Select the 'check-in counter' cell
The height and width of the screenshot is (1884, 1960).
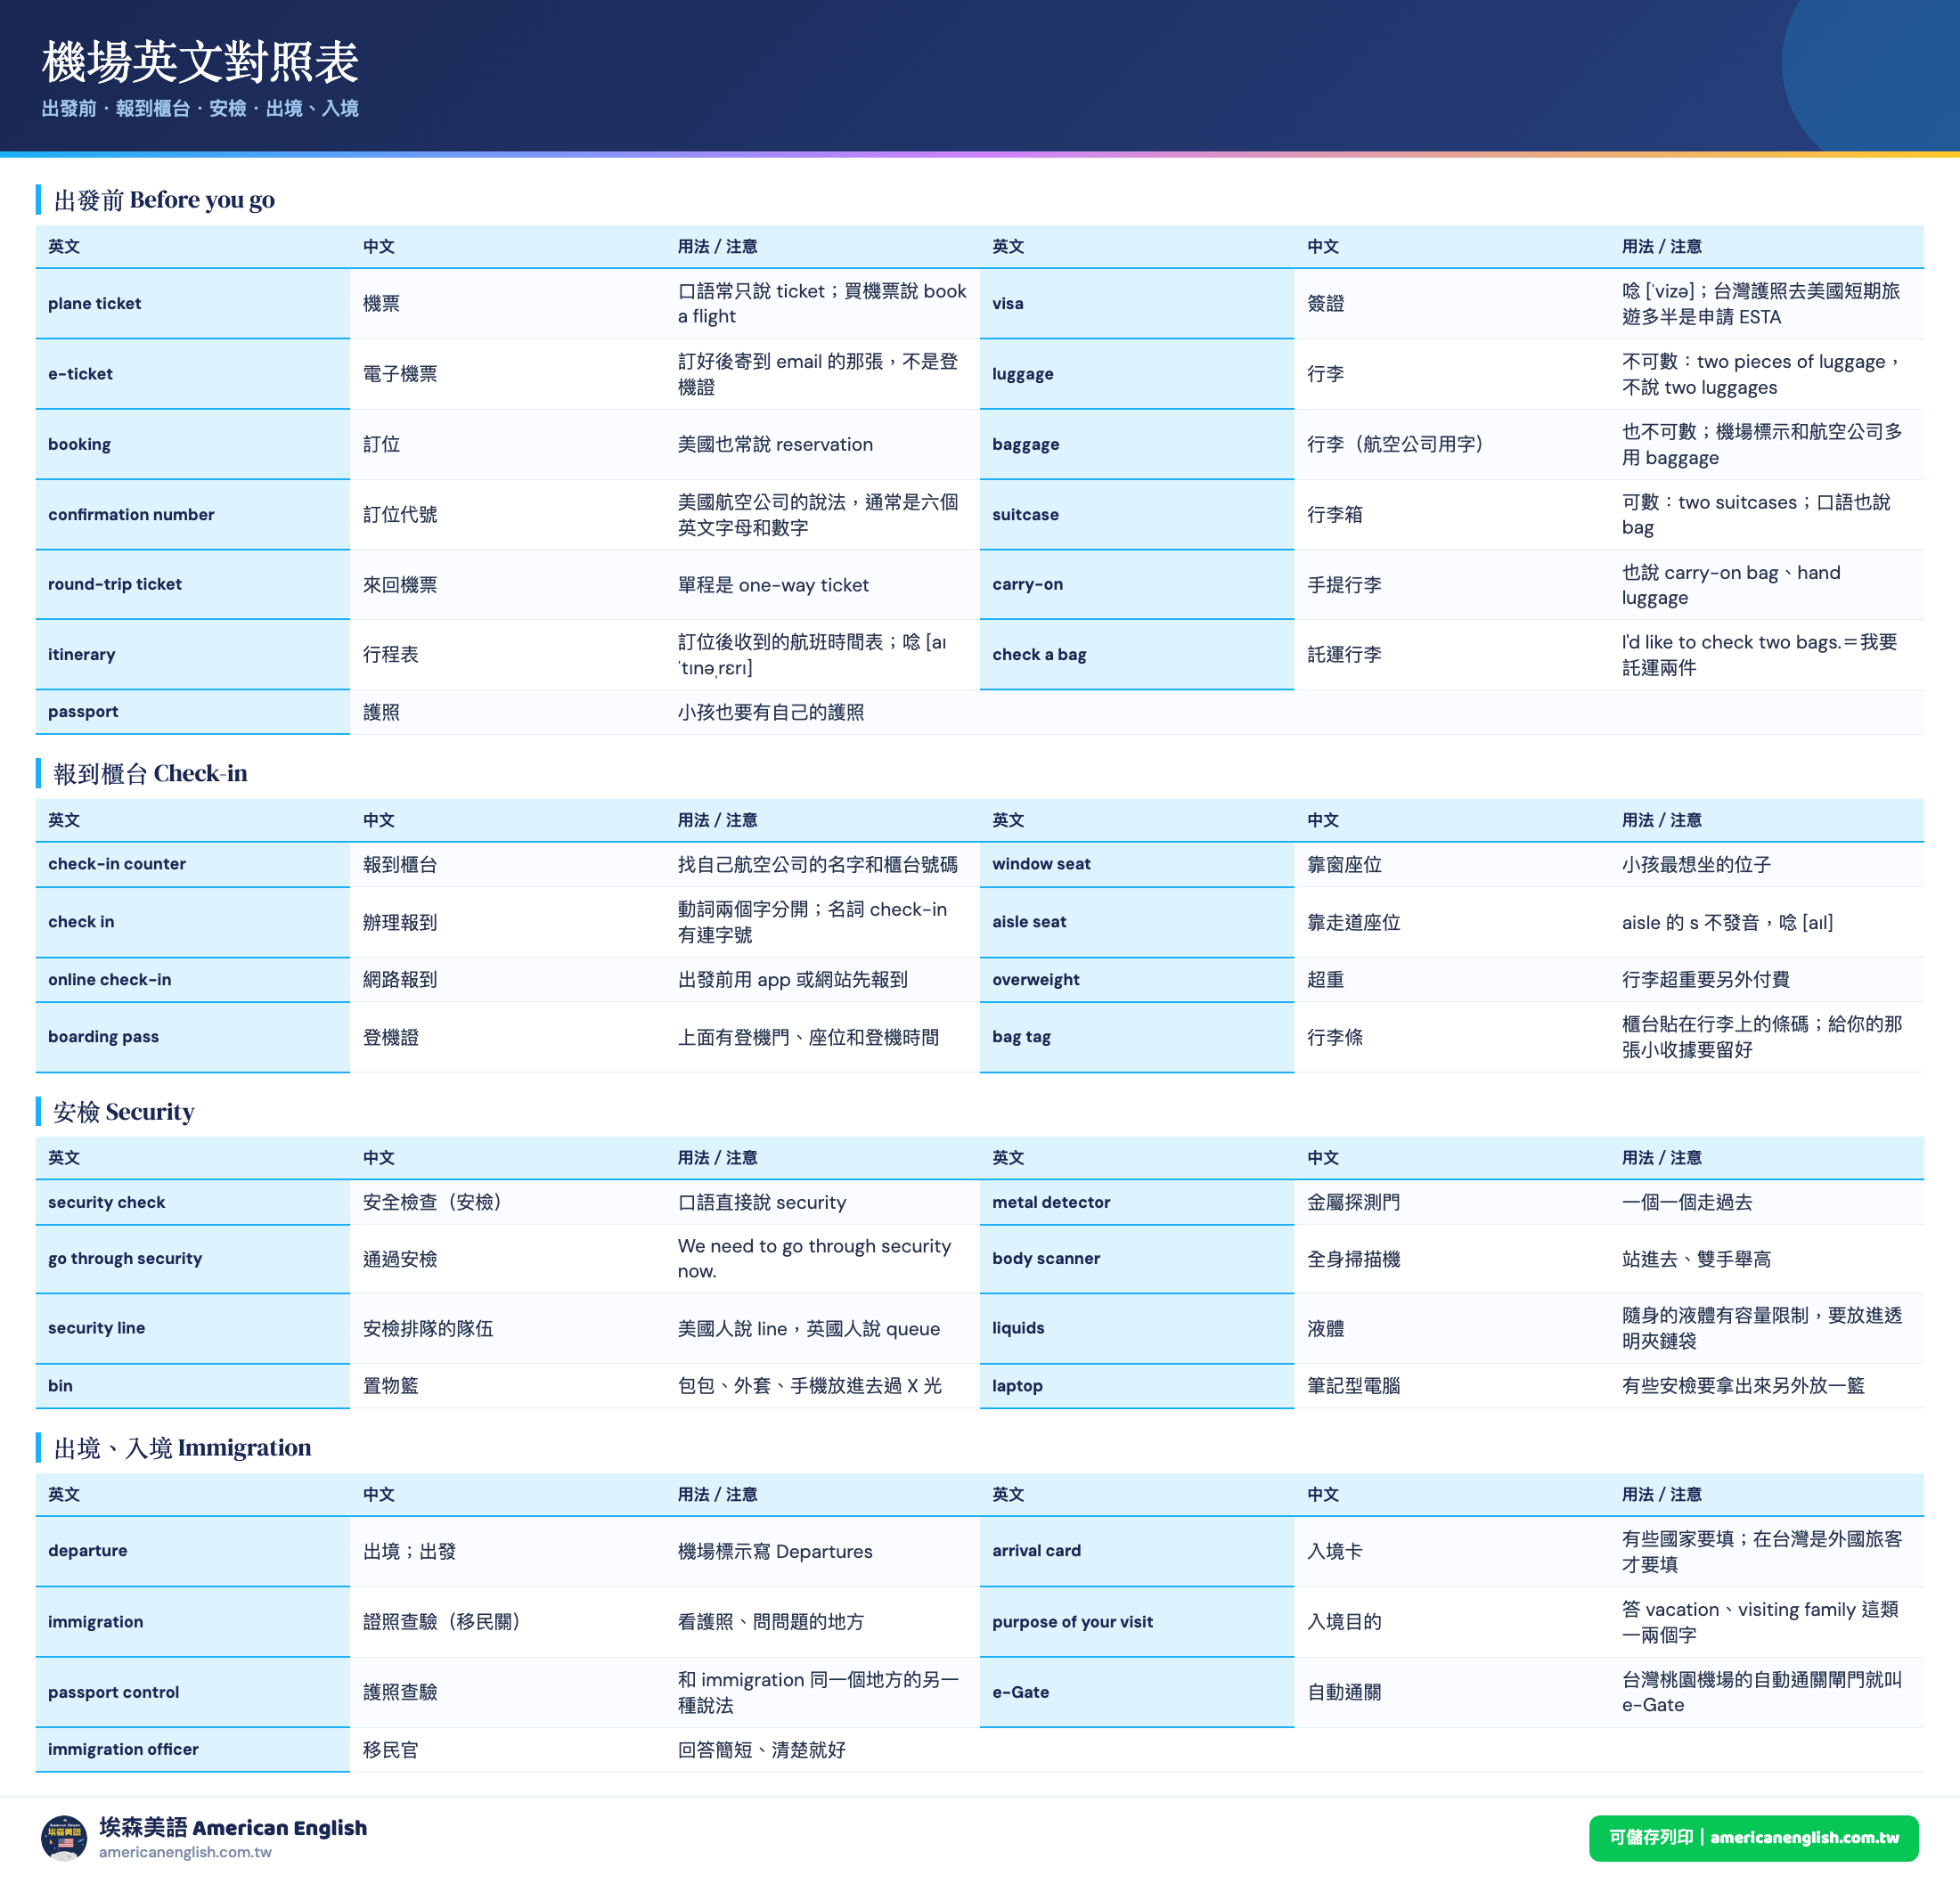point(193,864)
